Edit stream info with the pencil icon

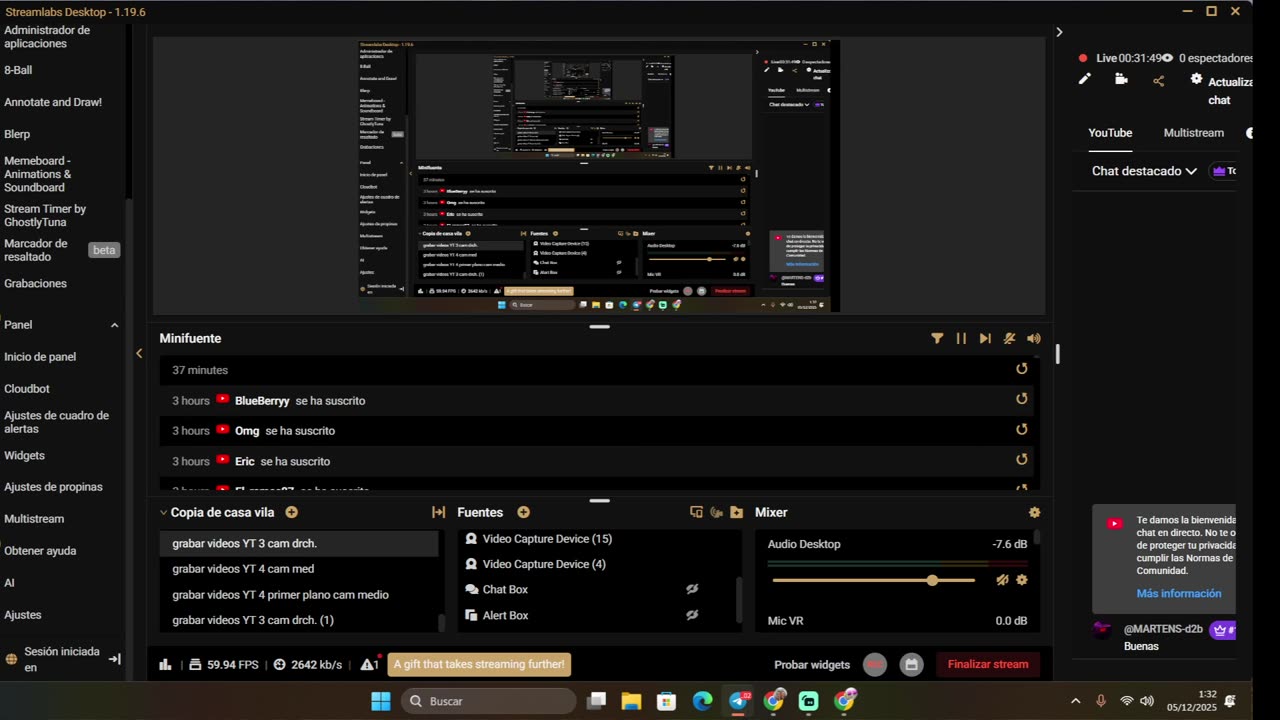tap(1085, 80)
